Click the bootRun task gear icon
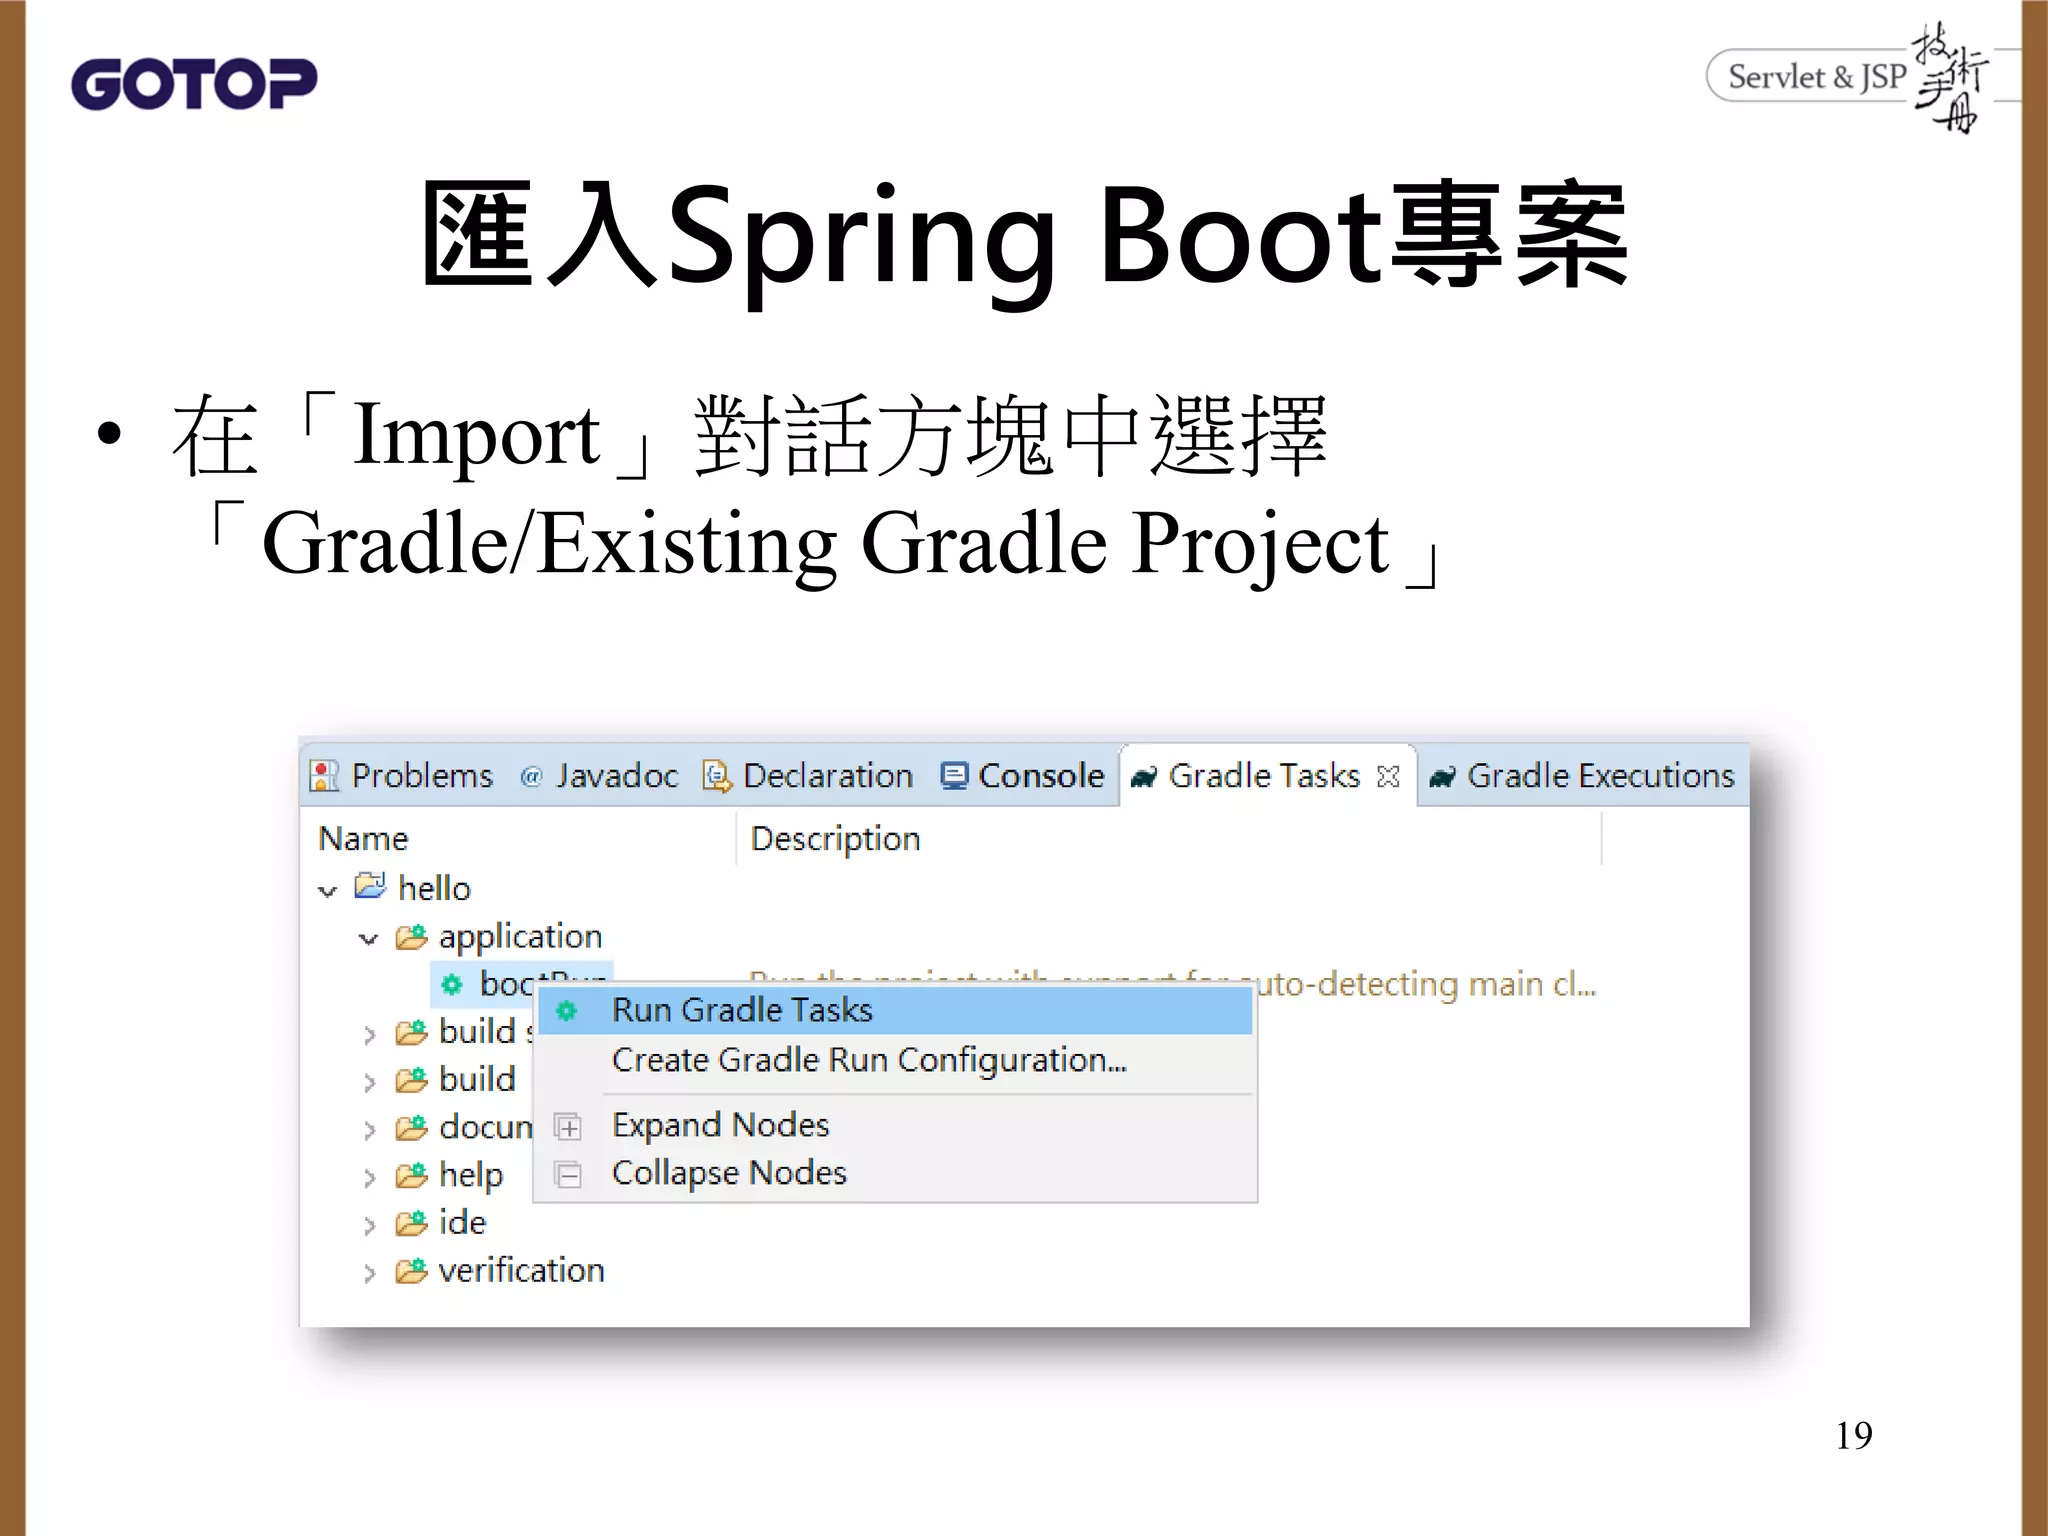2048x1536 pixels. (452, 984)
